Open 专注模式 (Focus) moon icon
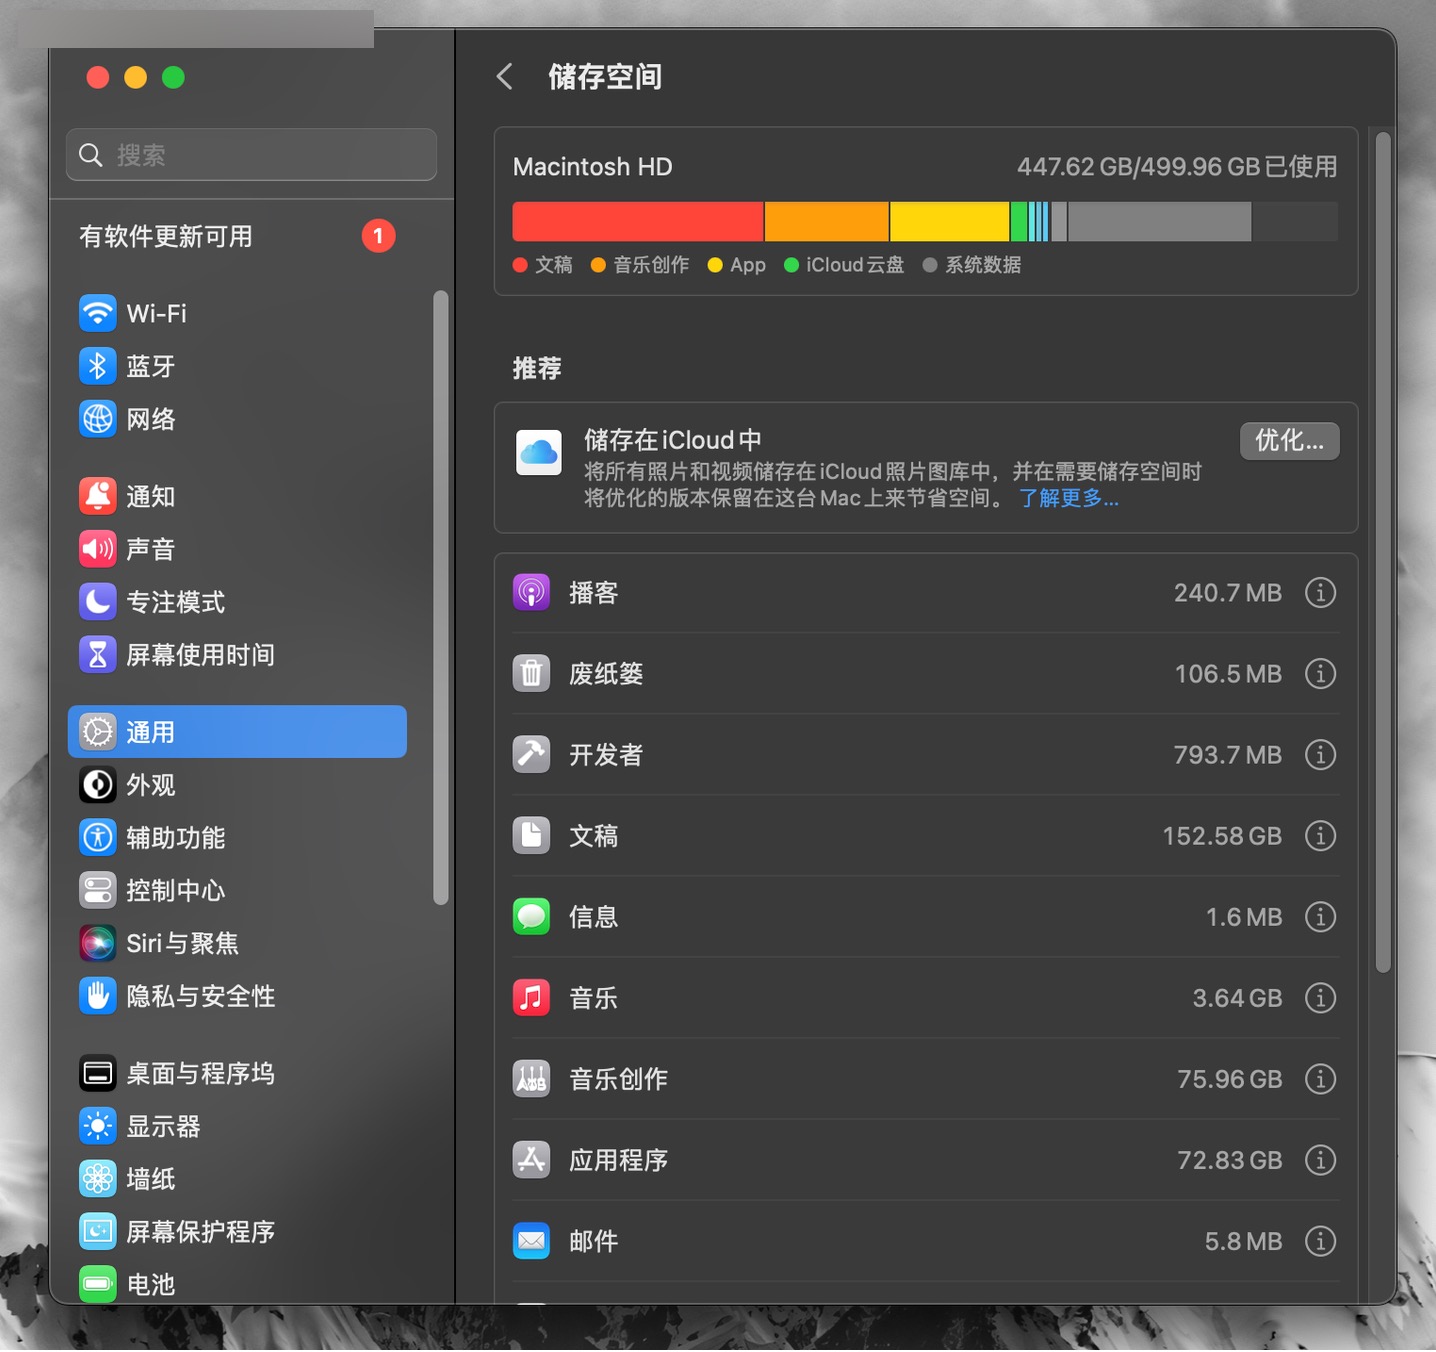This screenshot has width=1436, height=1352. (97, 601)
